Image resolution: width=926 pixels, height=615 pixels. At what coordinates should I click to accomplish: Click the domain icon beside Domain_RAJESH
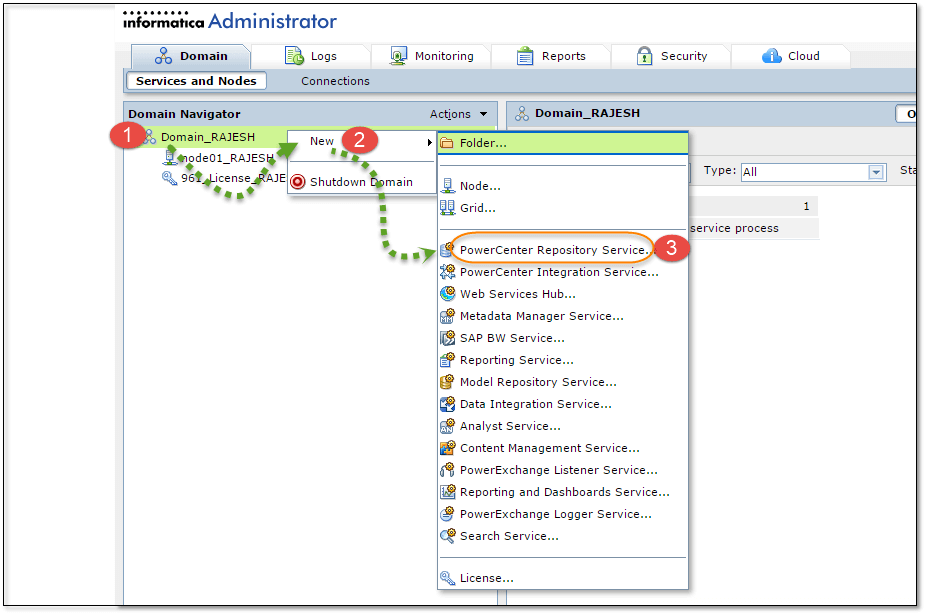(x=151, y=137)
